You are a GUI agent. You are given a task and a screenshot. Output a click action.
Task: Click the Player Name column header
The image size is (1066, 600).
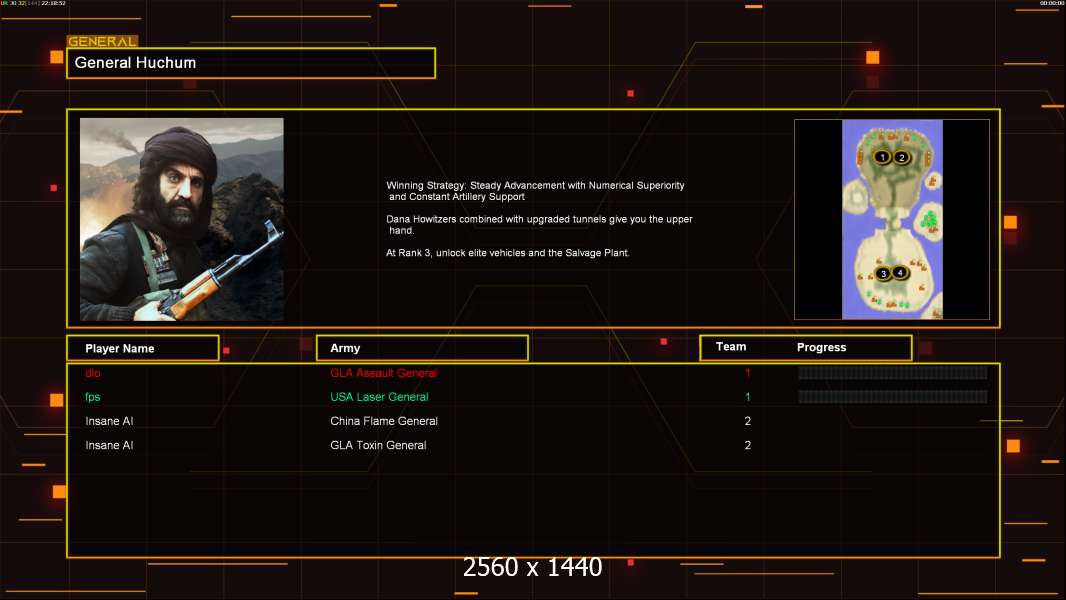click(143, 348)
